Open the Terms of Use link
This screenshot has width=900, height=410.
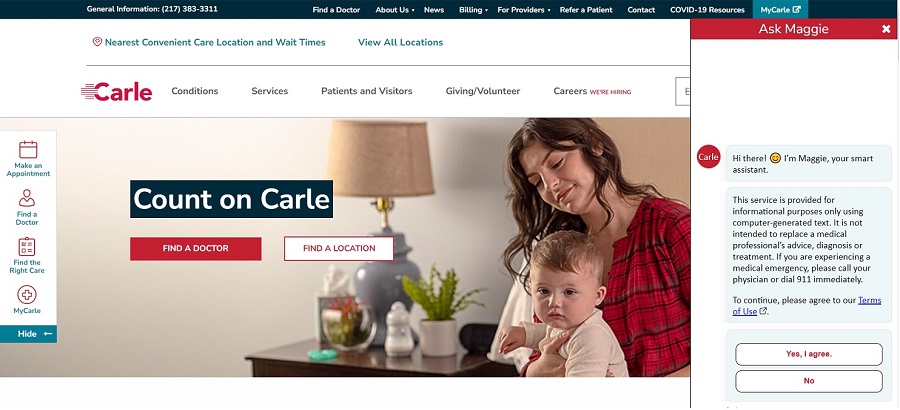coord(807,306)
